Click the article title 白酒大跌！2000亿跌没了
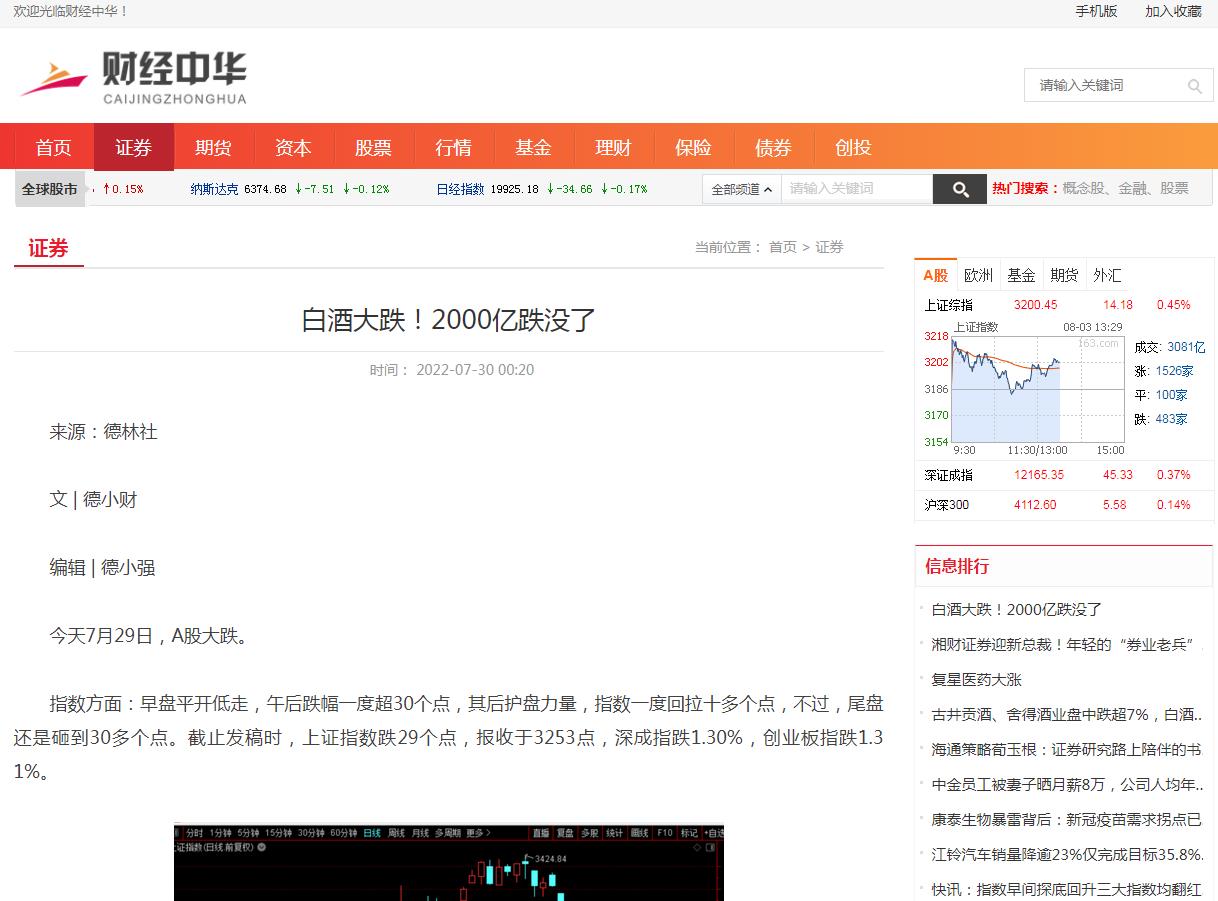 (449, 320)
